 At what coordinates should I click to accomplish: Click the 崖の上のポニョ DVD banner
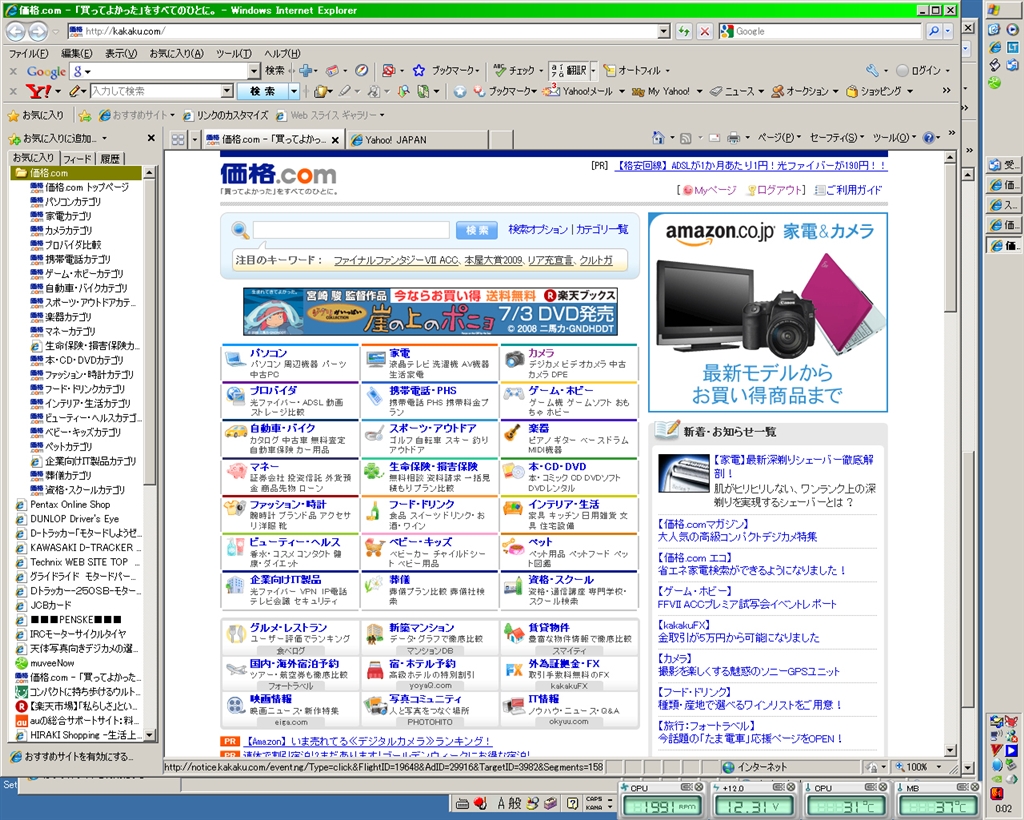pyautogui.click(x=430, y=311)
